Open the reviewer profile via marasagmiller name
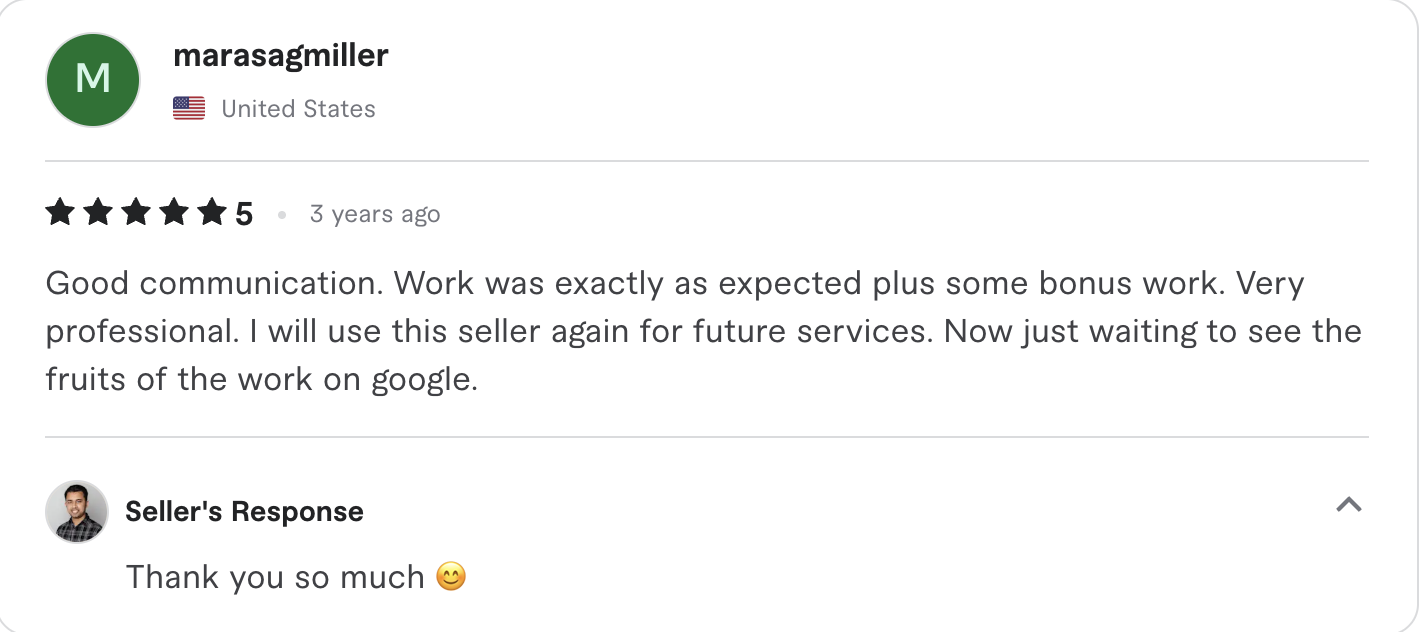Image resolution: width=1420 pixels, height=632 pixels. pos(280,55)
